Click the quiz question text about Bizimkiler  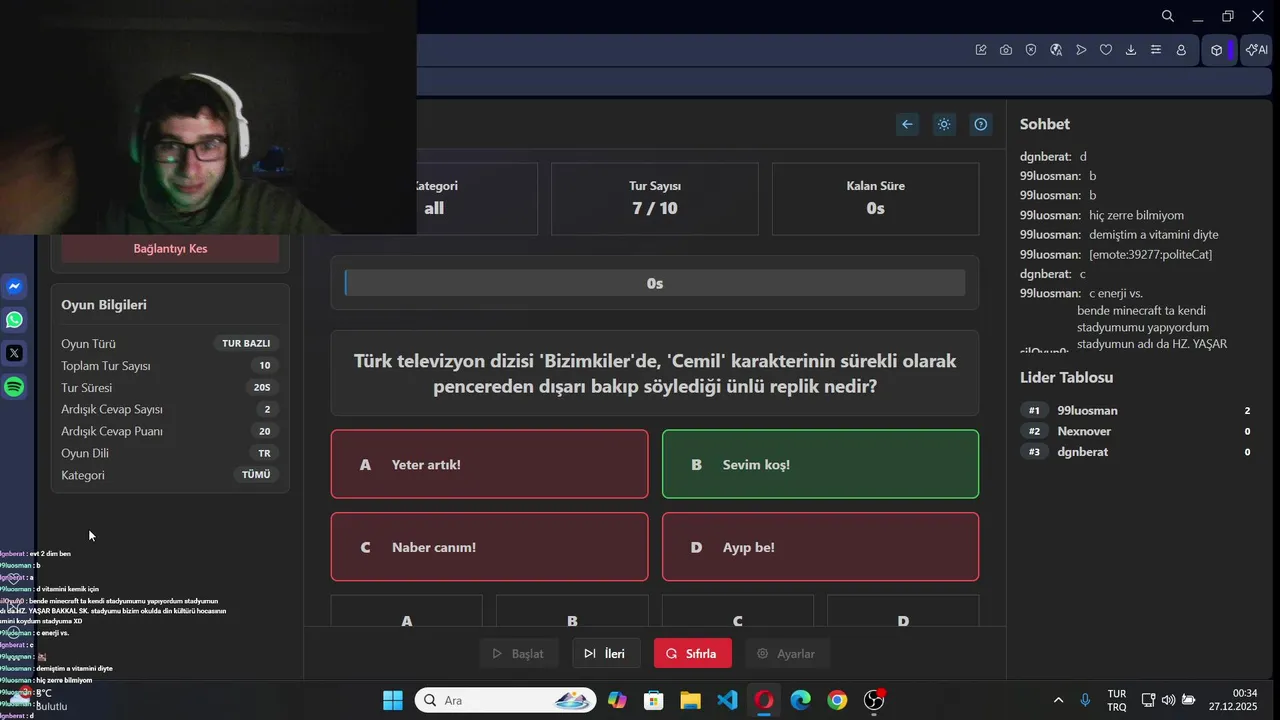coord(655,373)
